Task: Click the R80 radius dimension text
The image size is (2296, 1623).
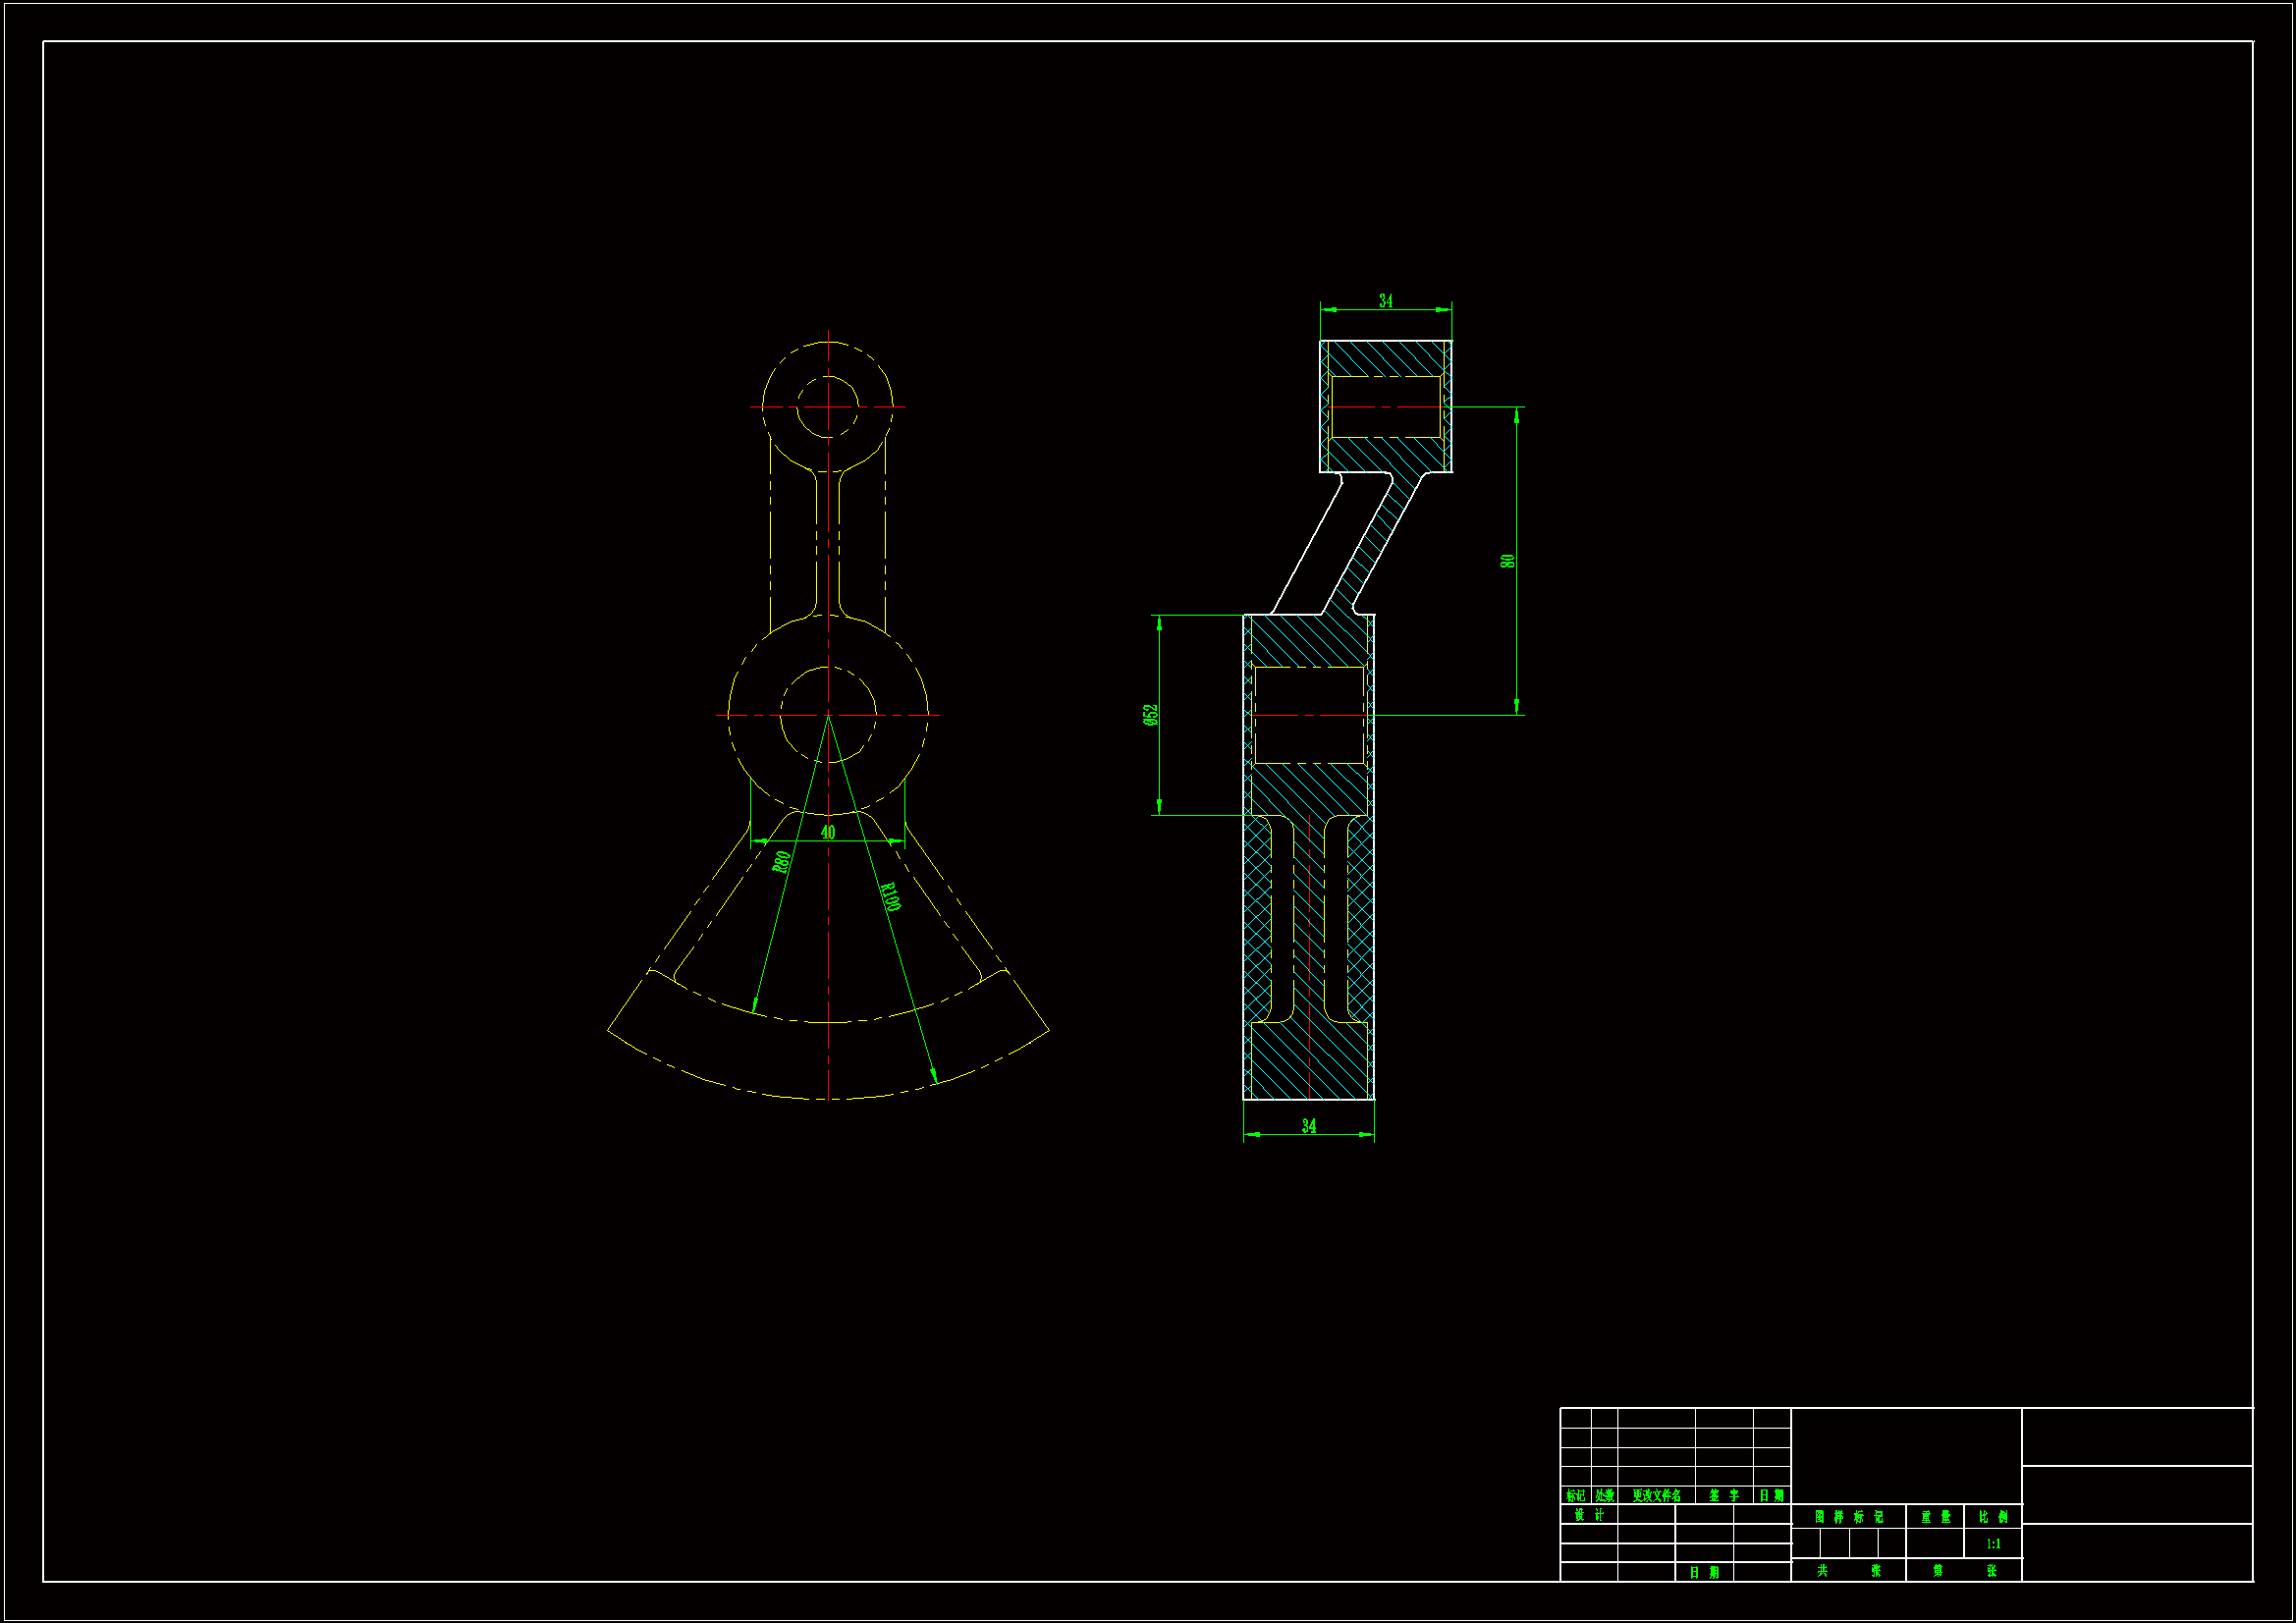Action: pyautogui.click(x=783, y=861)
